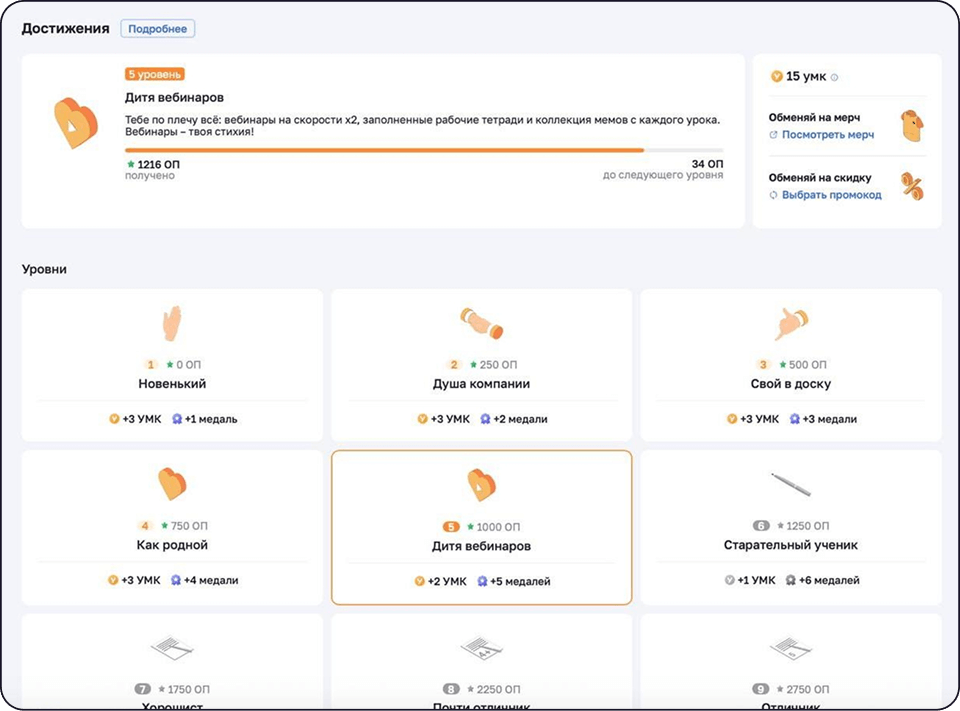Open the Подробнее achievements details button
The image size is (960, 711).
[158, 29]
